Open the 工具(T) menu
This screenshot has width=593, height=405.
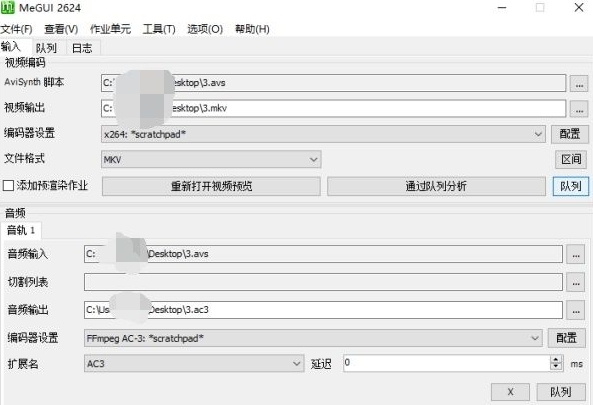pos(159,29)
